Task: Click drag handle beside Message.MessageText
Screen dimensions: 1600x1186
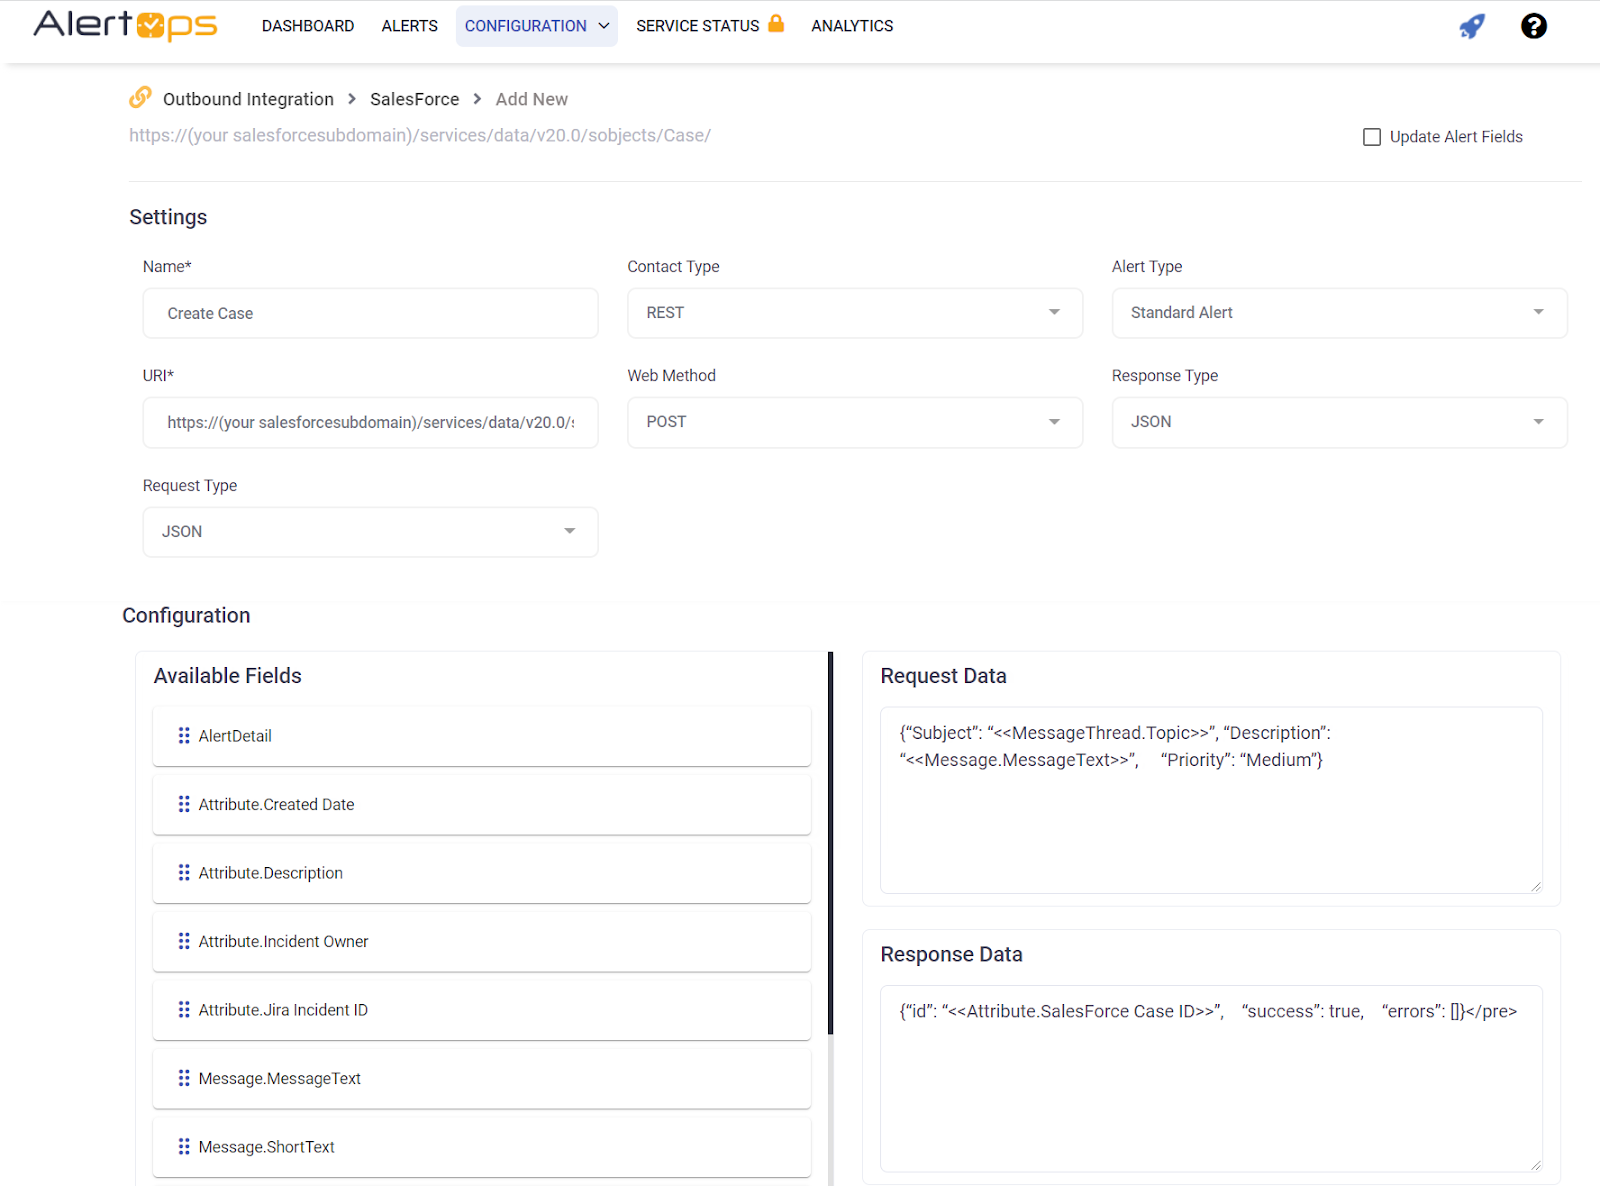Action: click(184, 1078)
